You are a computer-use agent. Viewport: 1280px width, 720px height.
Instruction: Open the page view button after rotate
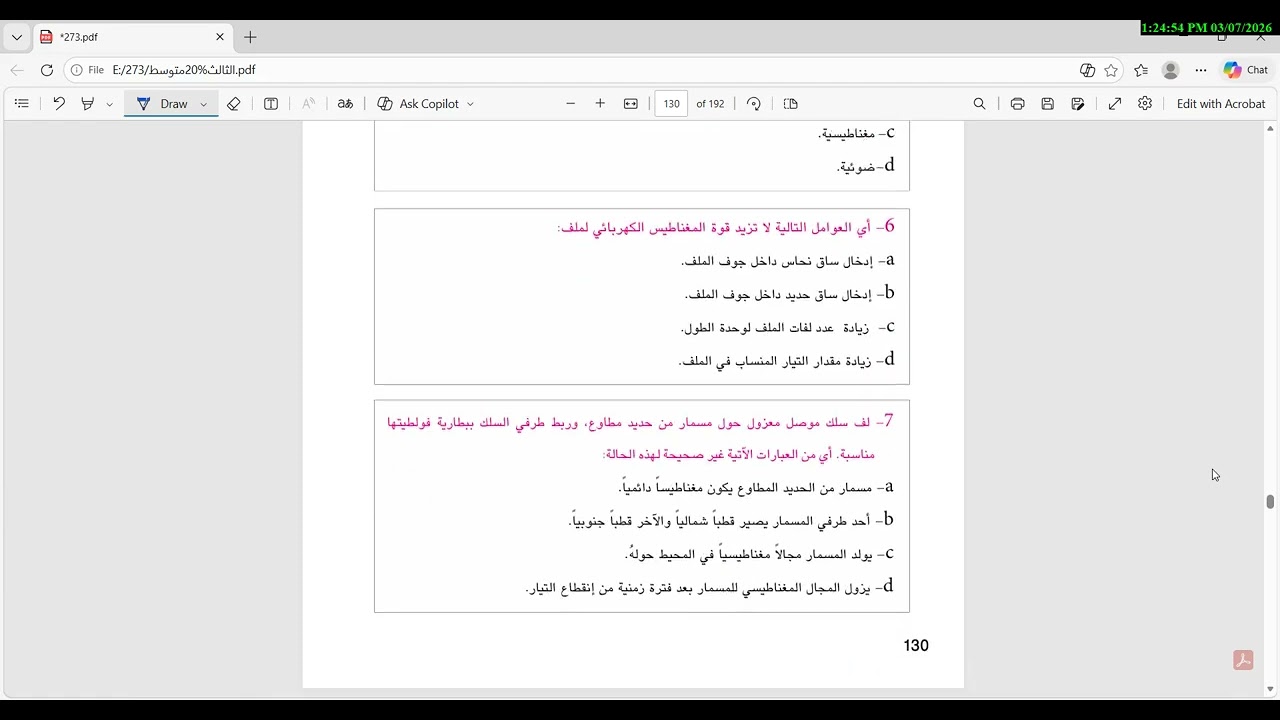(x=791, y=104)
